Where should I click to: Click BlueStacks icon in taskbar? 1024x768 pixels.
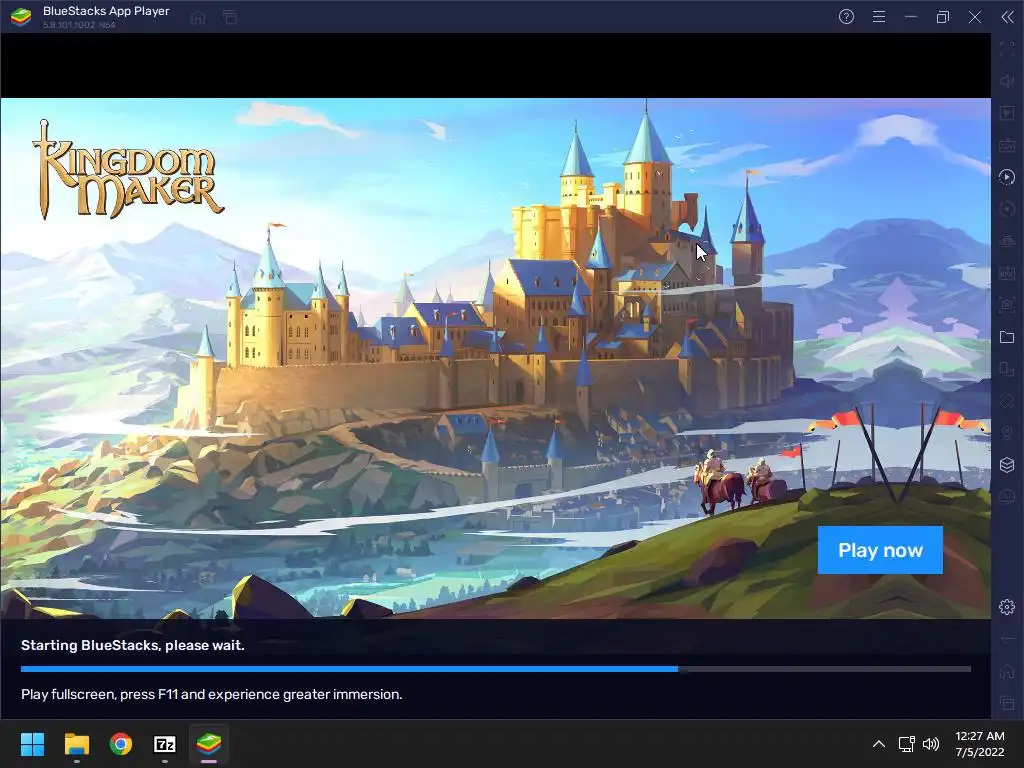[209, 744]
